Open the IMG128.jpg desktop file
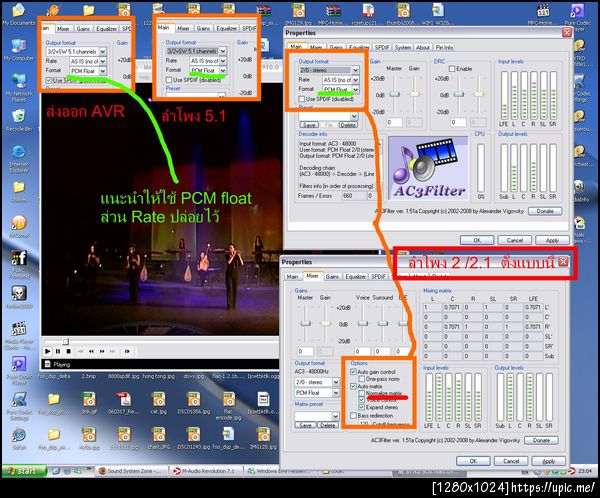This screenshot has width=600, height=498. (x=263, y=439)
